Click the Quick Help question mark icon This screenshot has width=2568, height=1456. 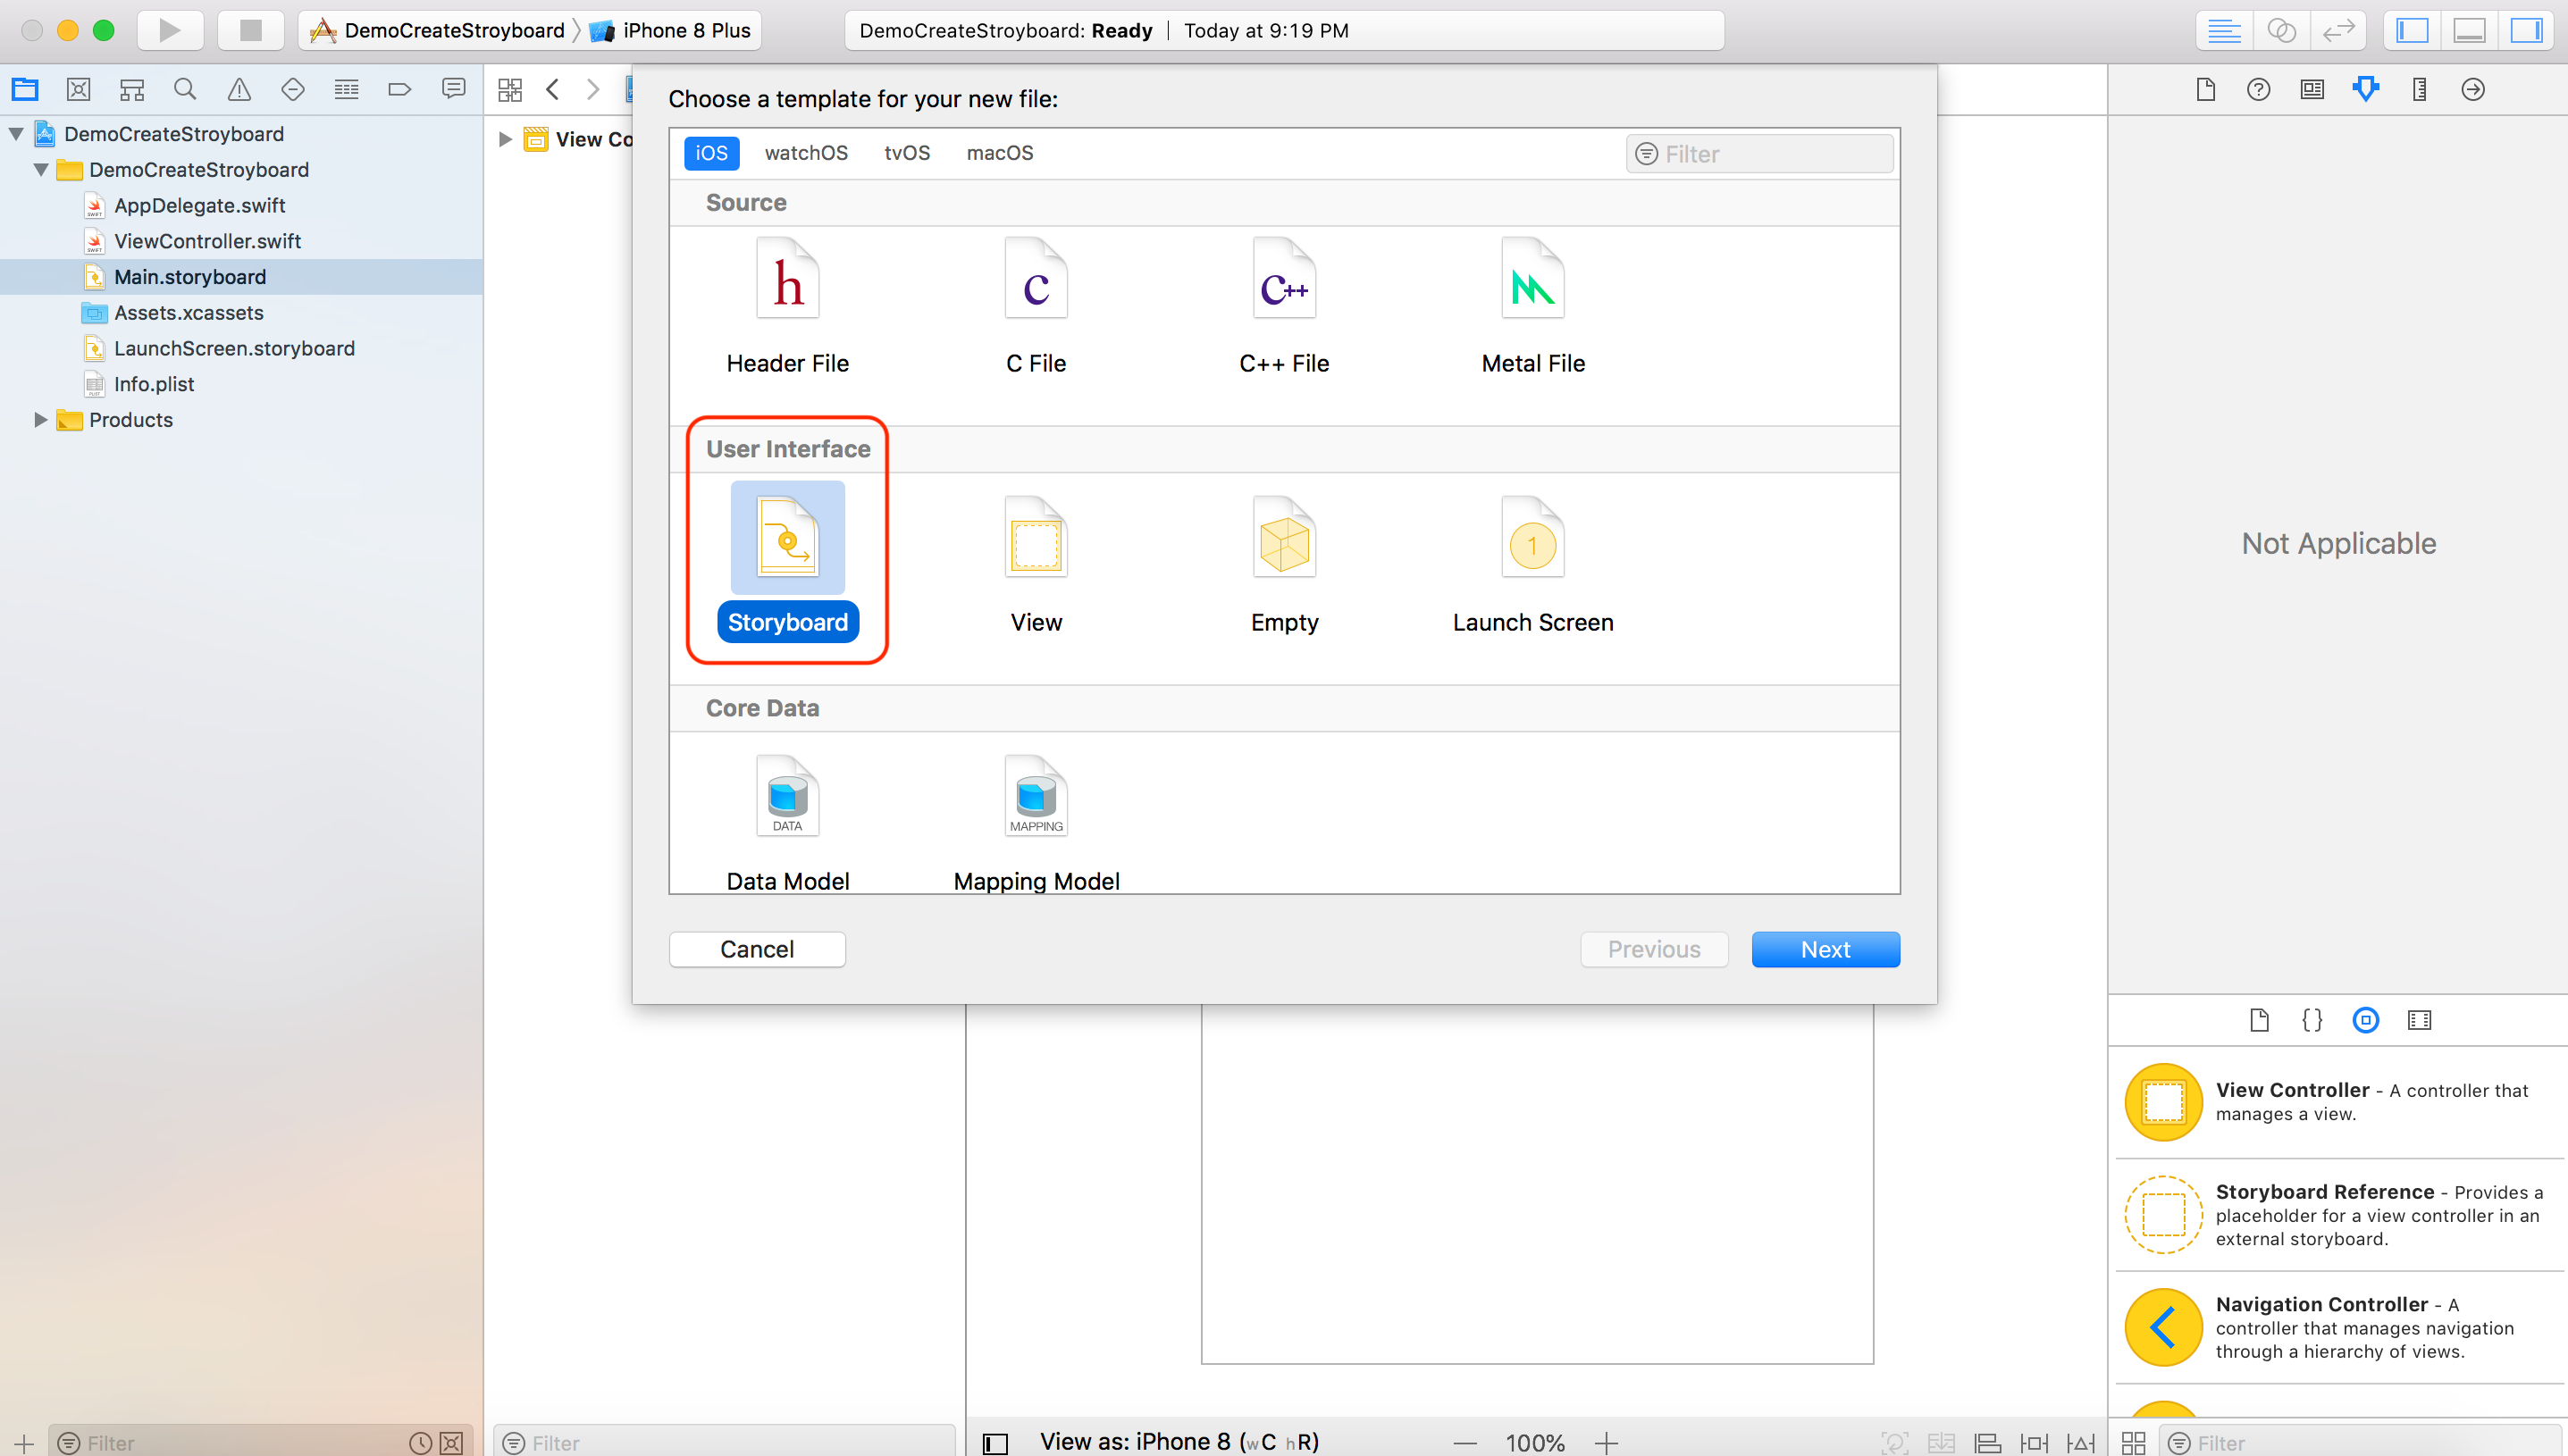coord(2259,89)
